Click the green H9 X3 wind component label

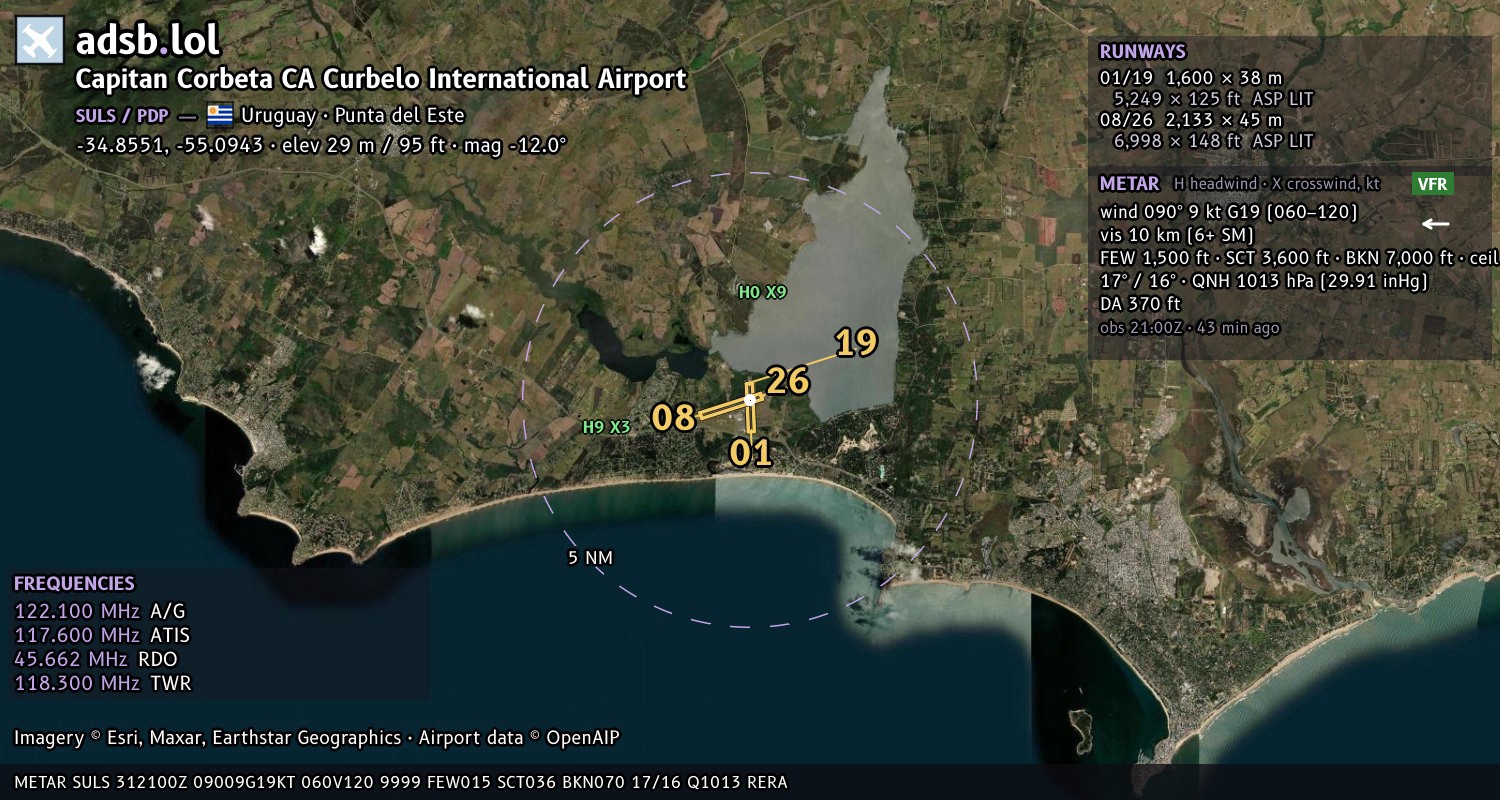coord(607,427)
